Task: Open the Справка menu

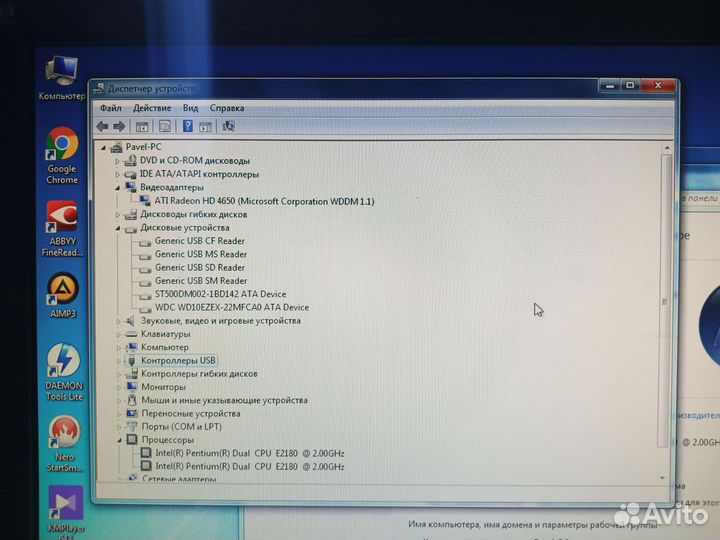Action: pos(227,108)
